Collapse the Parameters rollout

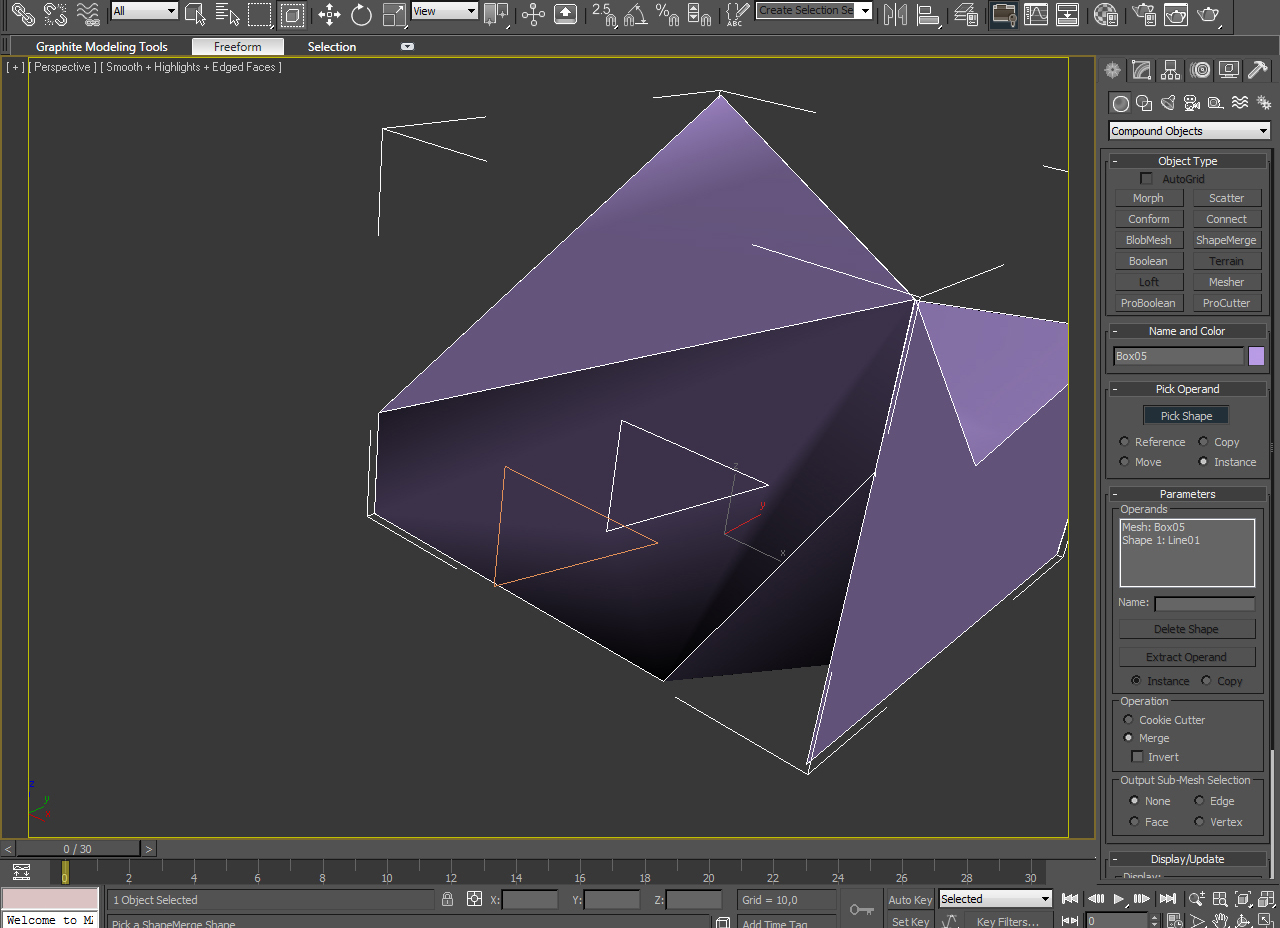1186,494
